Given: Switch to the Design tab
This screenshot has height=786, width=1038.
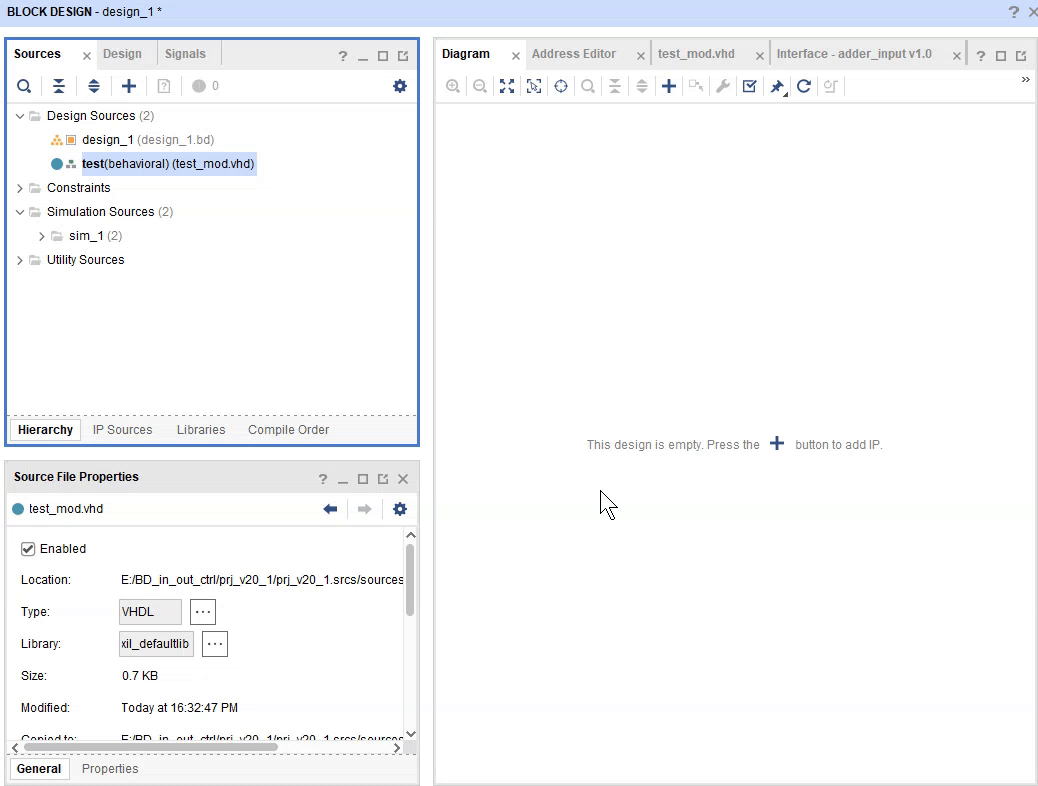Looking at the screenshot, I should pyautogui.click(x=122, y=54).
